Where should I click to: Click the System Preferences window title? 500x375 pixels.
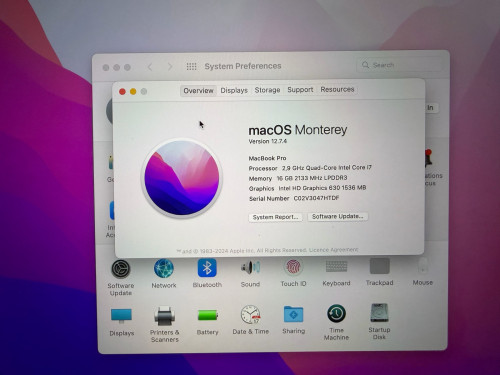[243, 66]
